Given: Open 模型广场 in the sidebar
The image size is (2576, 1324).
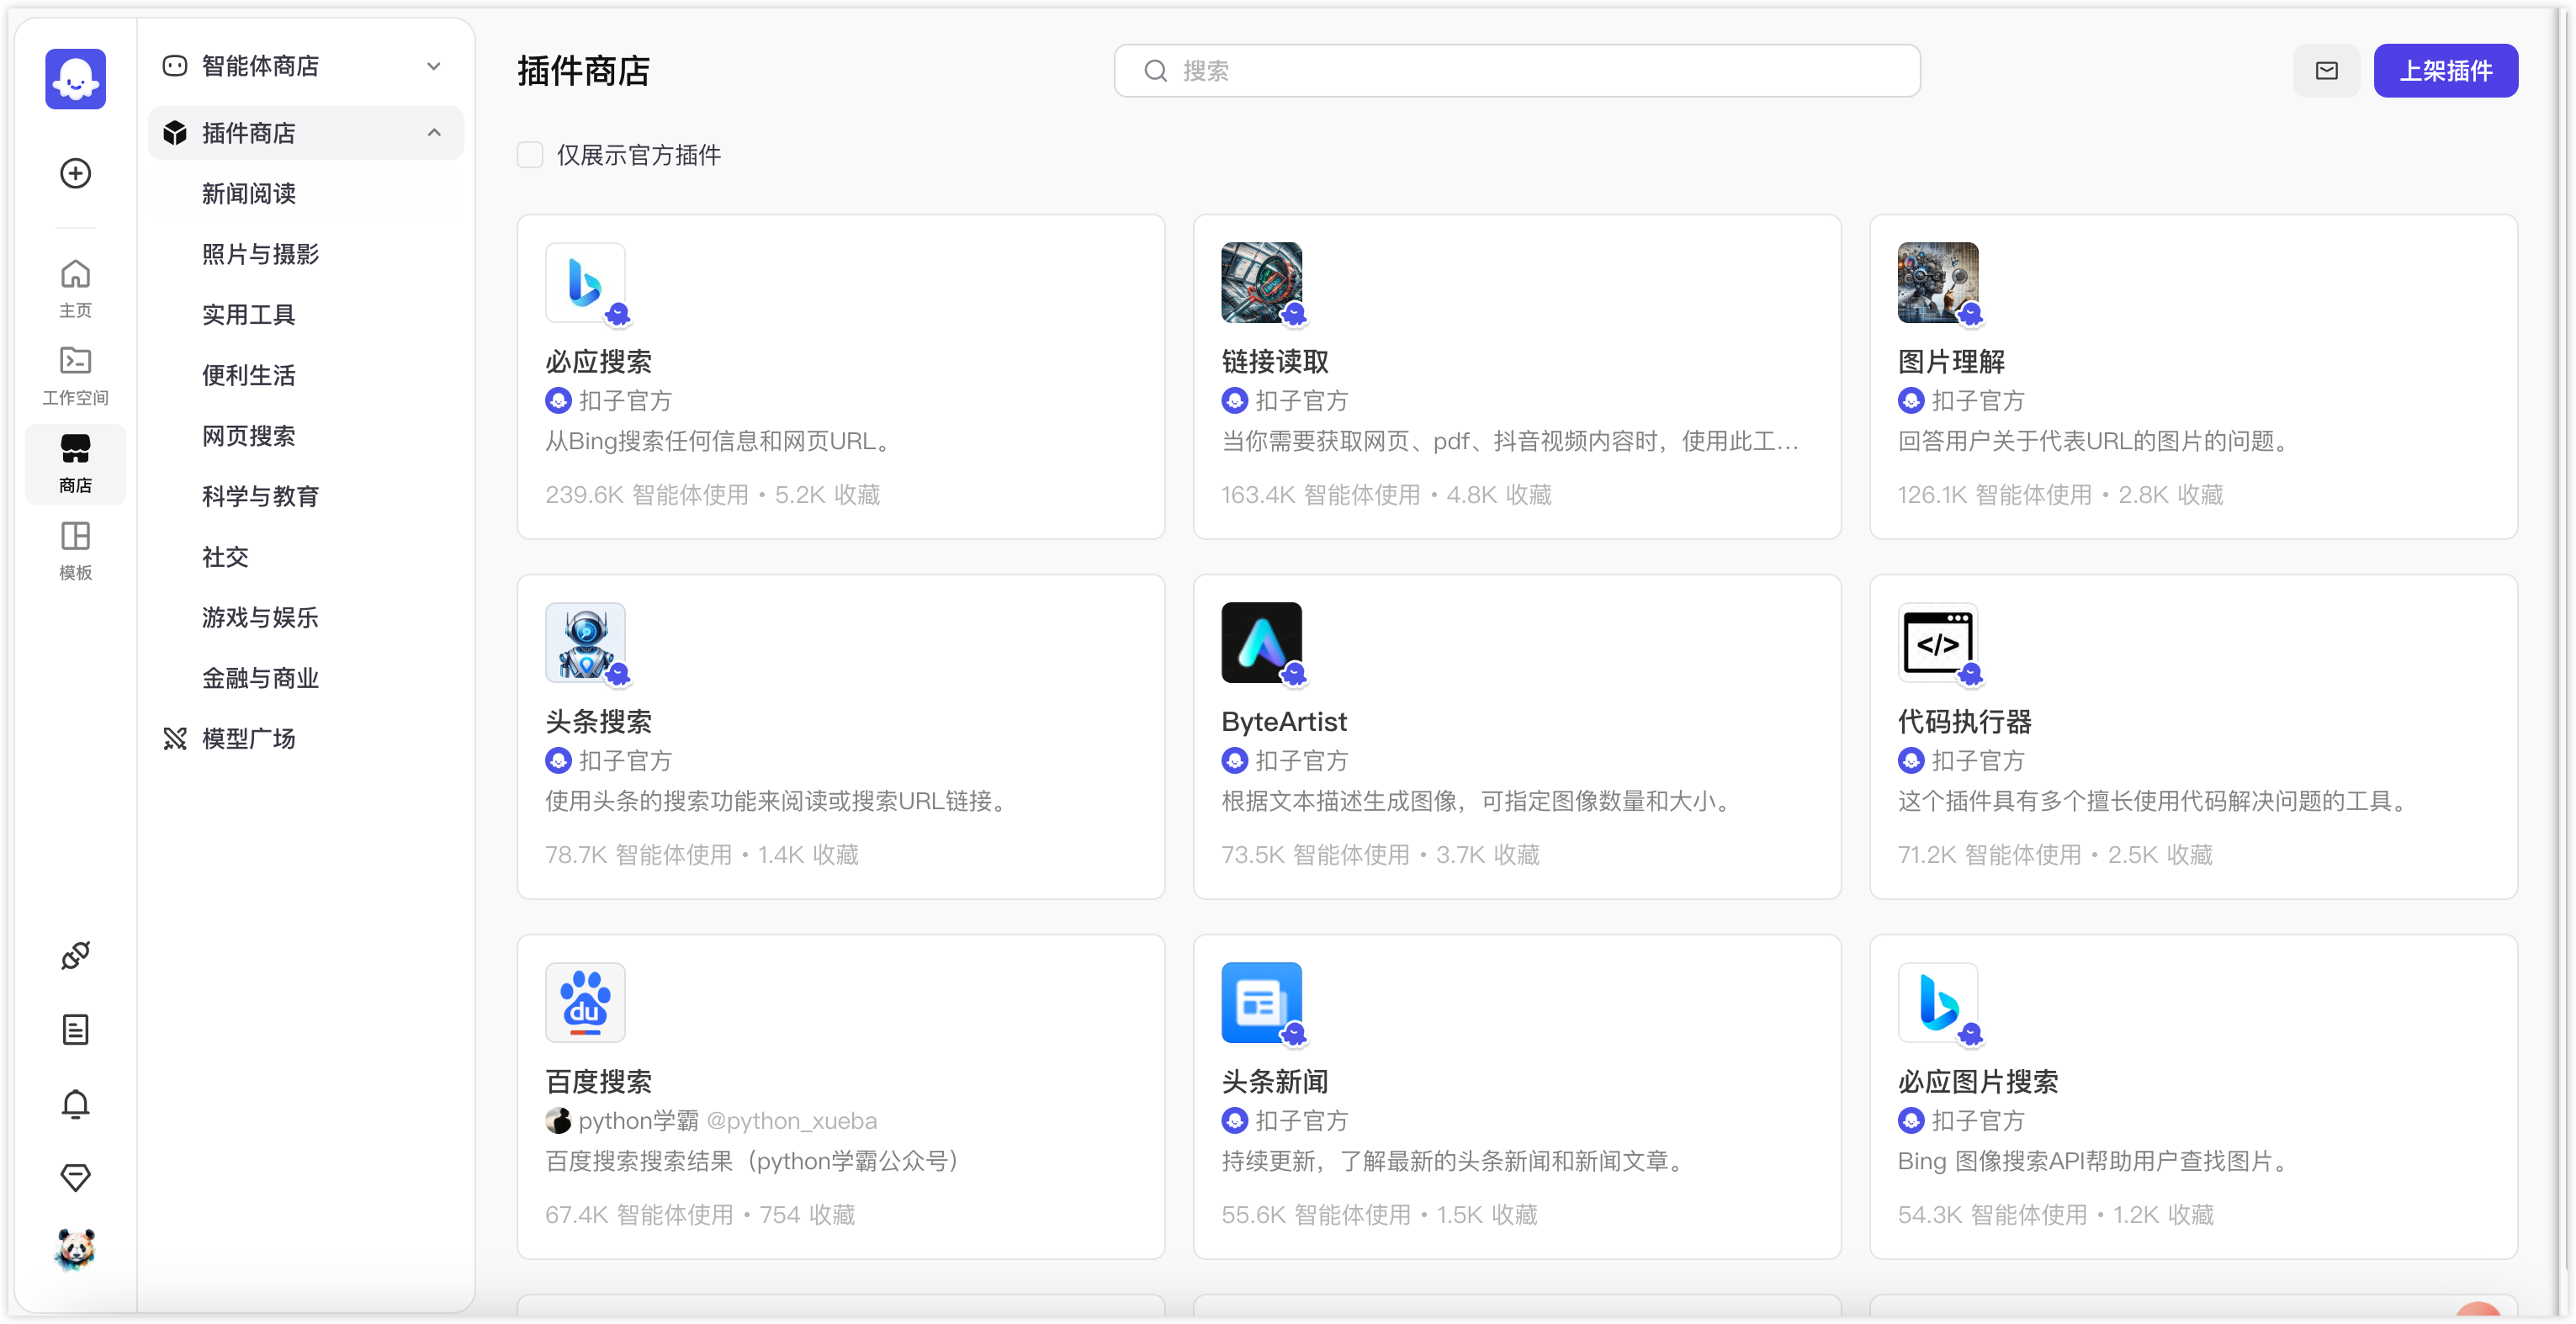Looking at the screenshot, I should pos(249,738).
